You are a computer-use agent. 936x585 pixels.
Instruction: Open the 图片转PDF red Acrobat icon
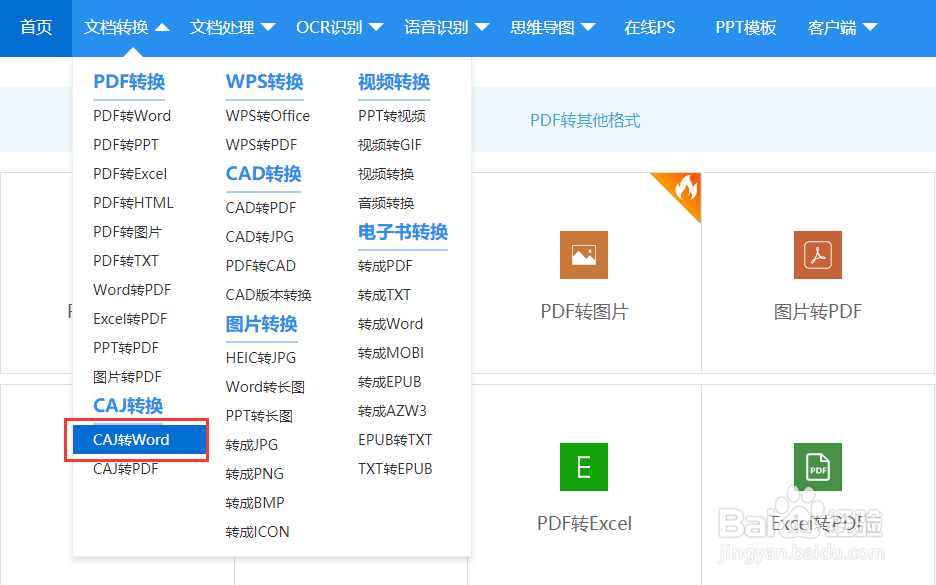818,255
